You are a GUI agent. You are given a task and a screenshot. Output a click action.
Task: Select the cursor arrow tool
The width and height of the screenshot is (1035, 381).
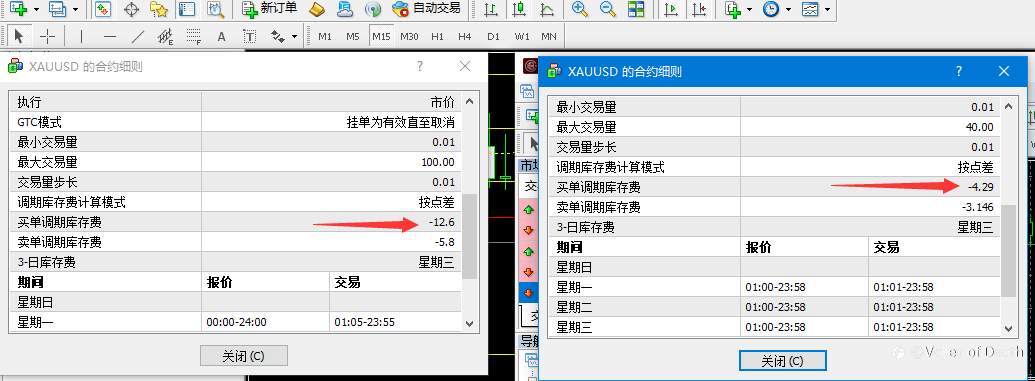pos(18,36)
